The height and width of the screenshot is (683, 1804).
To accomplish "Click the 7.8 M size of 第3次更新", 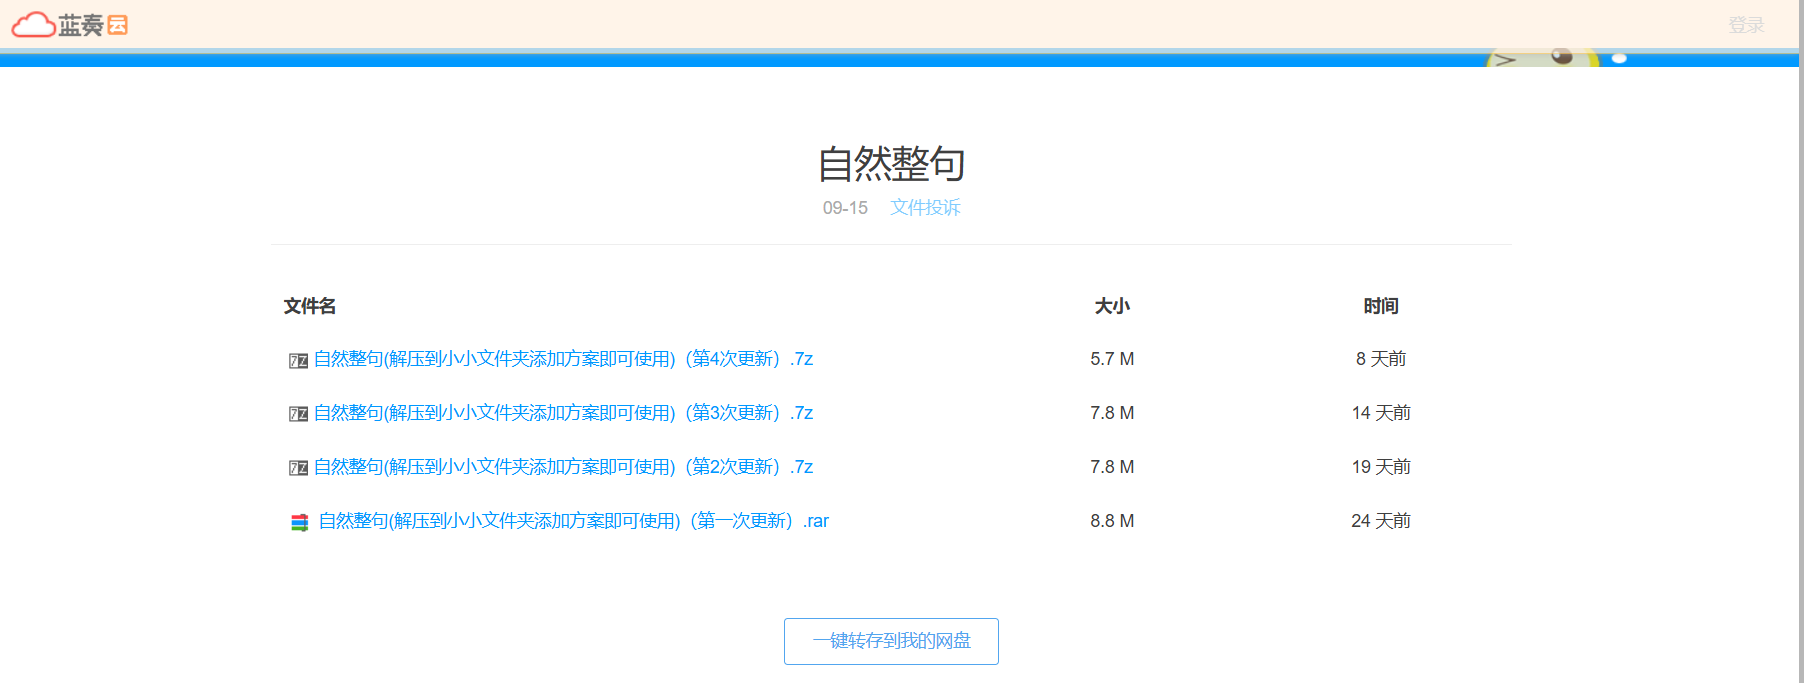I will coord(1112,413).
